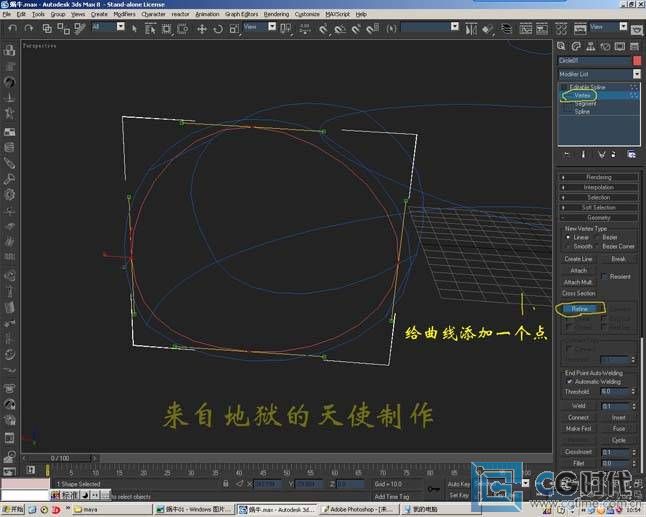
Task: Click the Weld threshold value field
Action: 614,406
